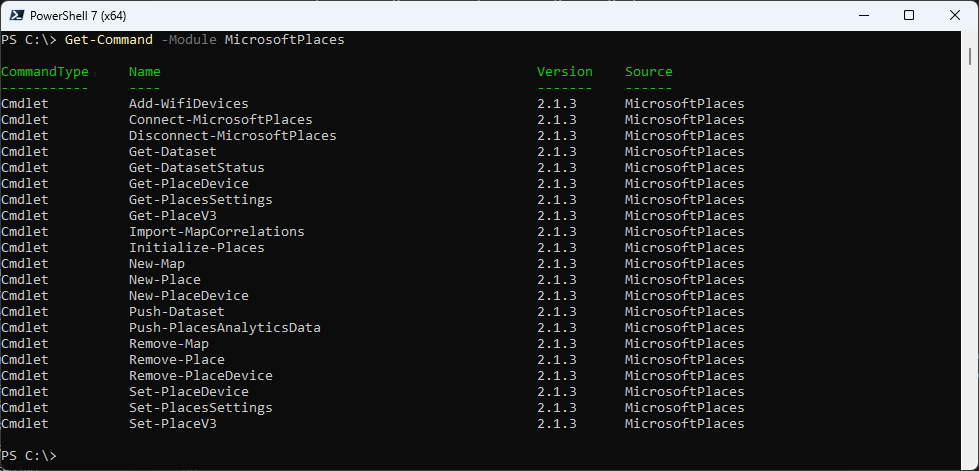Click the Add-WifiDevices cmdlet name

click(188, 104)
